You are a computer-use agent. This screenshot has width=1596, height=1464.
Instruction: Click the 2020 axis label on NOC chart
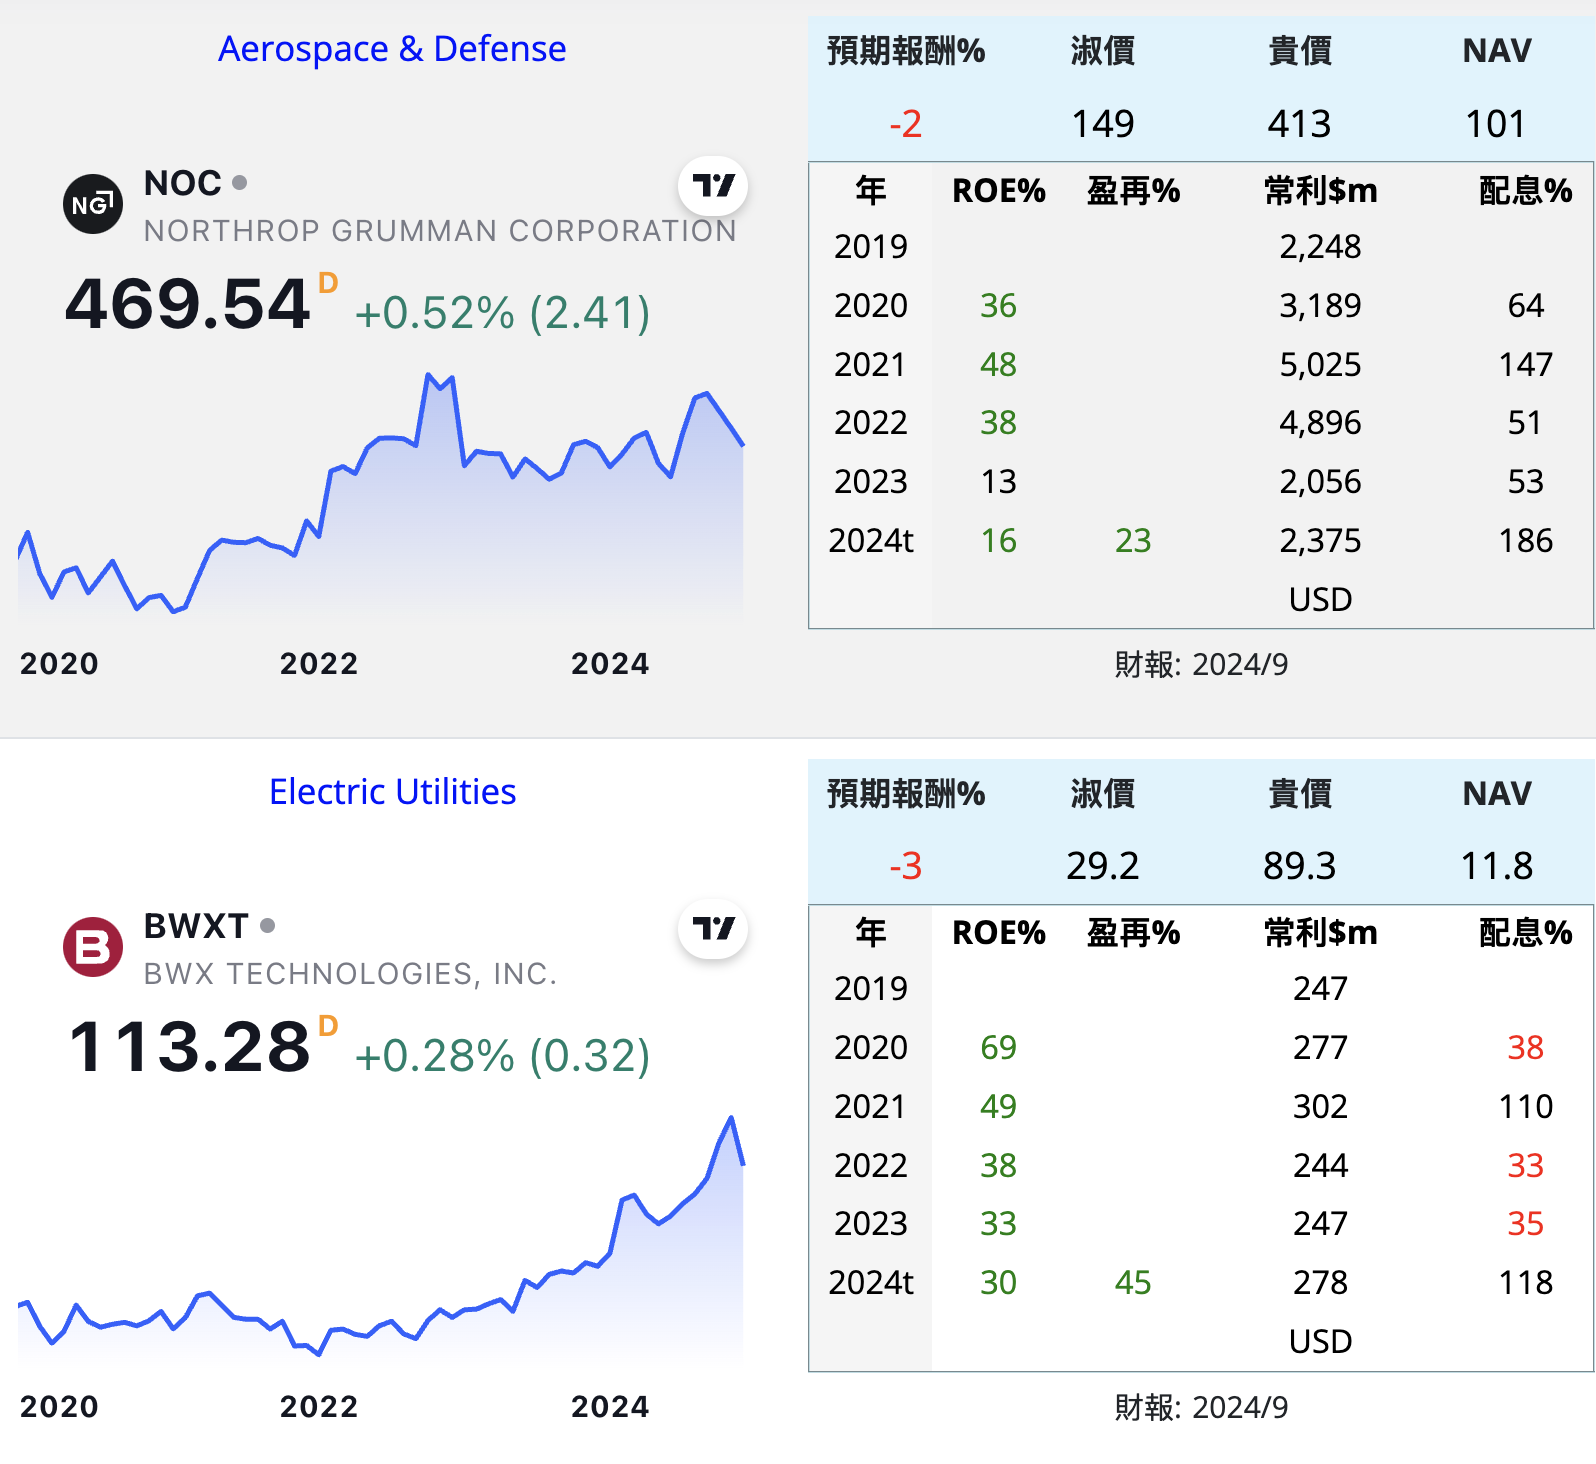tap(59, 663)
